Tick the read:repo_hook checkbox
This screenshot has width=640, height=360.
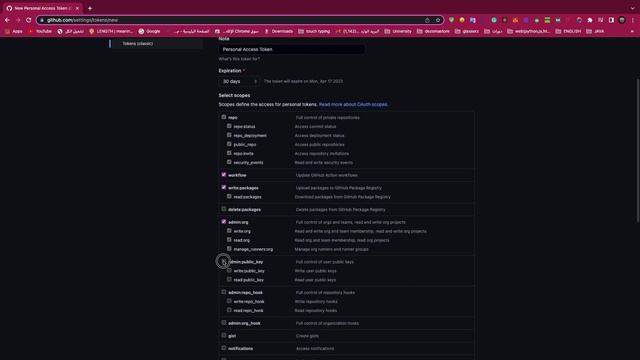pyautogui.click(x=229, y=310)
